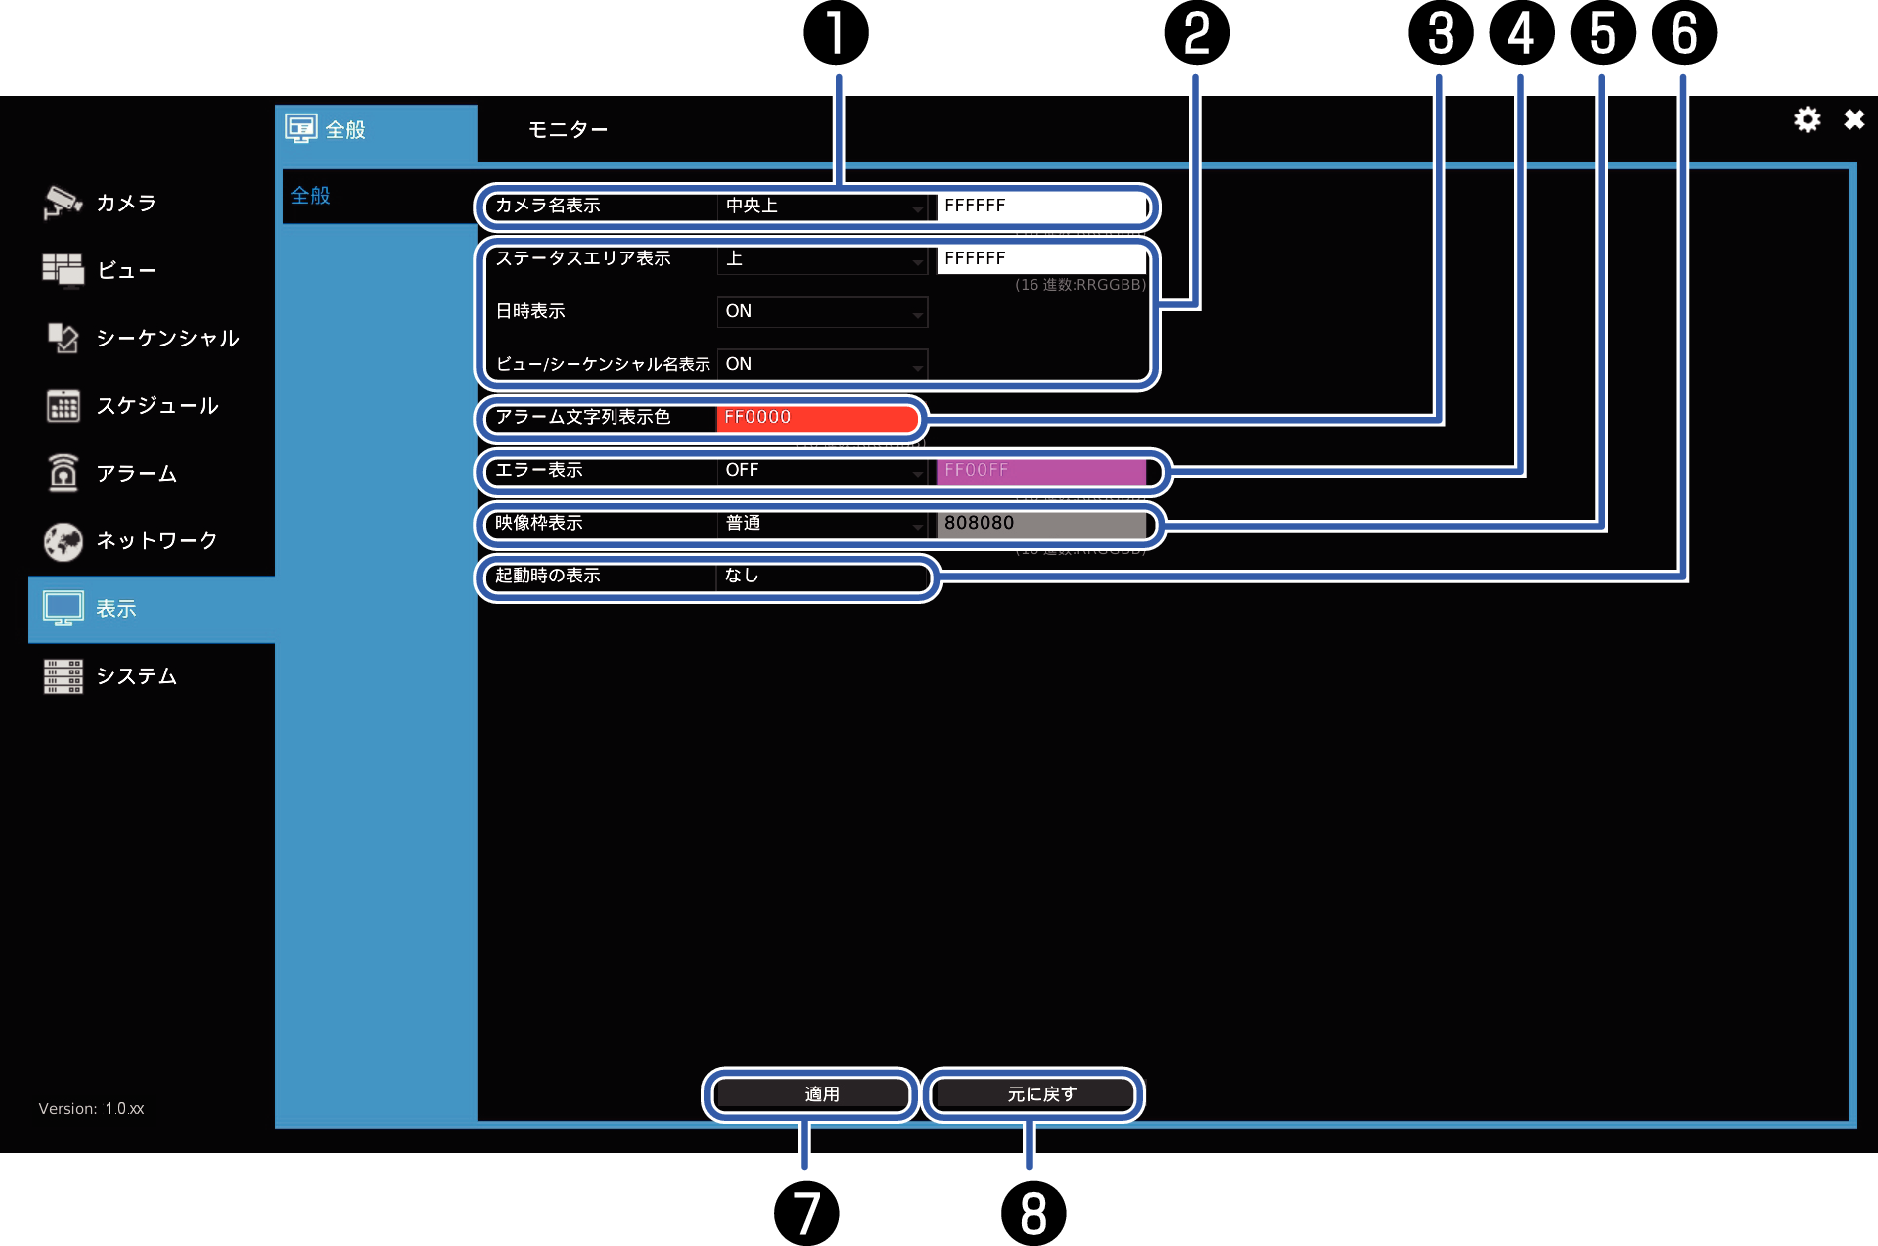The height and width of the screenshot is (1246, 1878).
Task: Edit the ステータスエリア表示 color field FFFFFF
Action: click(x=1042, y=259)
